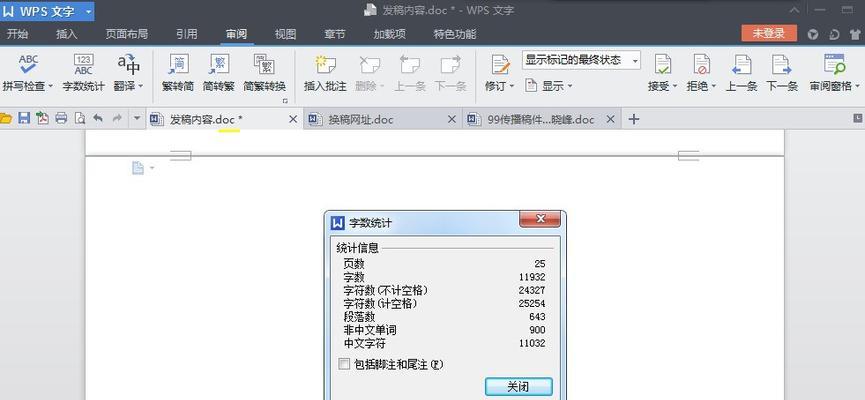The width and height of the screenshot is (865, 400).
Task: Convert text with 繁转简
Action: tap(178, 73)
